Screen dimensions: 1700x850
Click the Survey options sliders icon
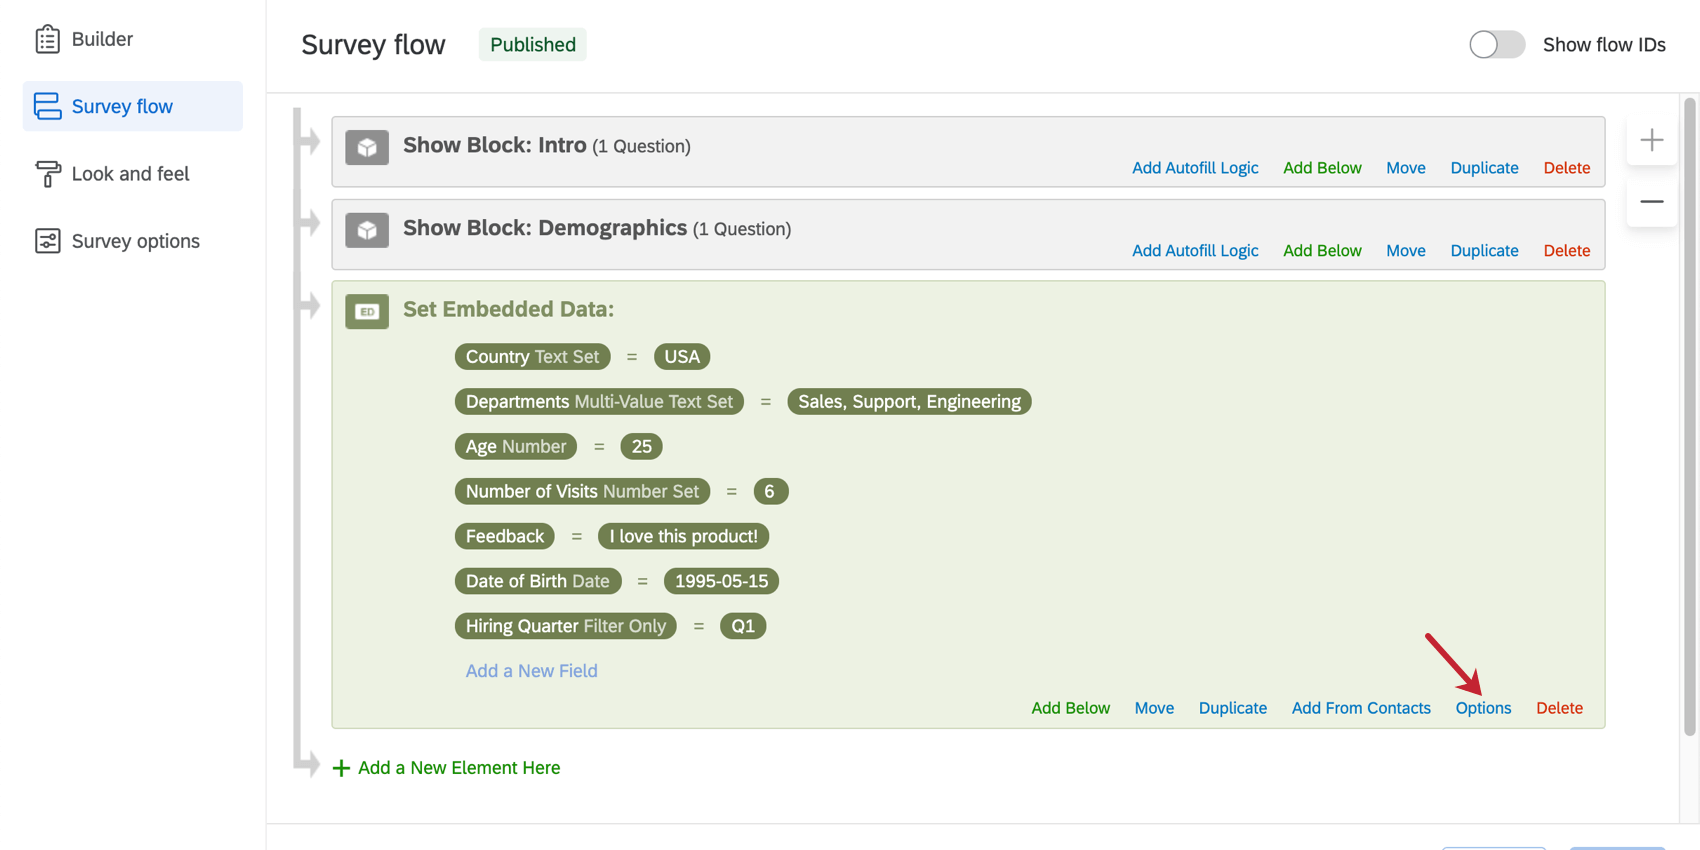pyautogui.click(x=47, y=241)
